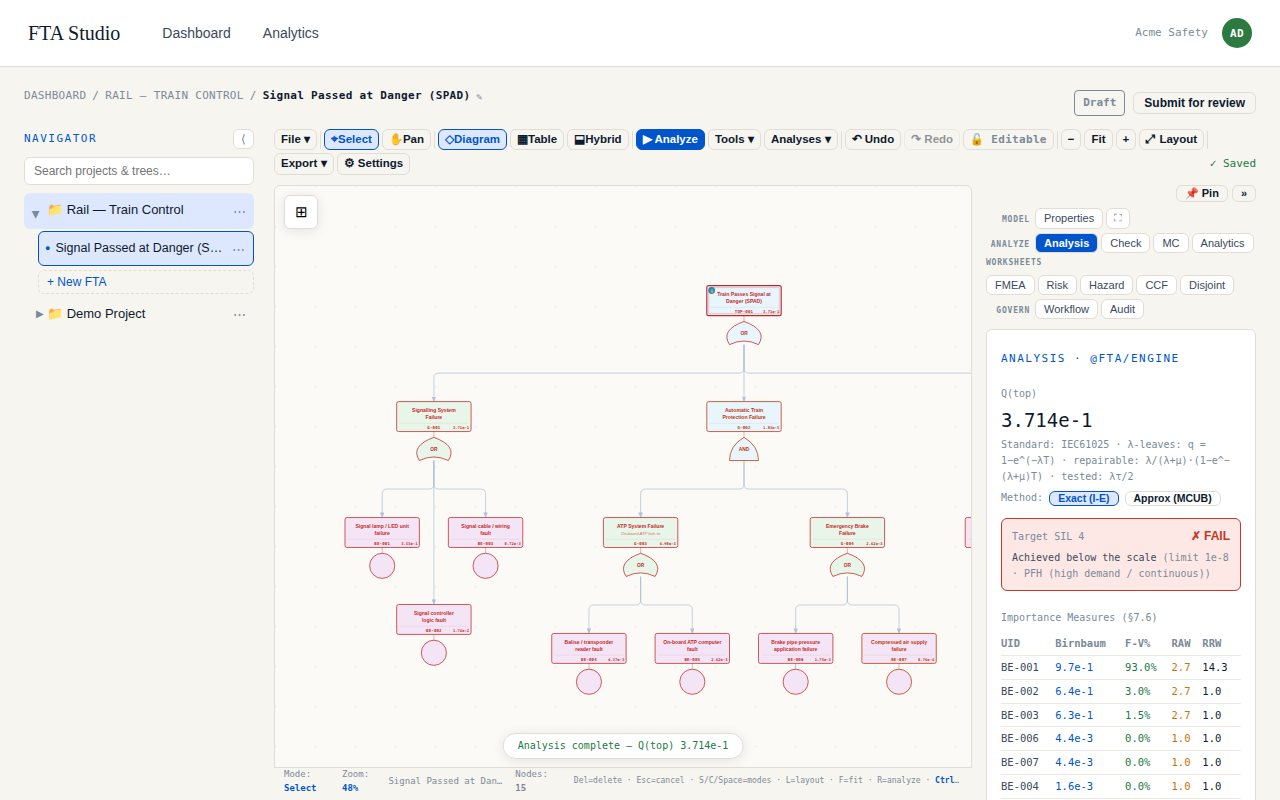Viewport: 1280px width, 800px height.
Task: Click the grid toggle on canvas
Action: coord(301,212)
